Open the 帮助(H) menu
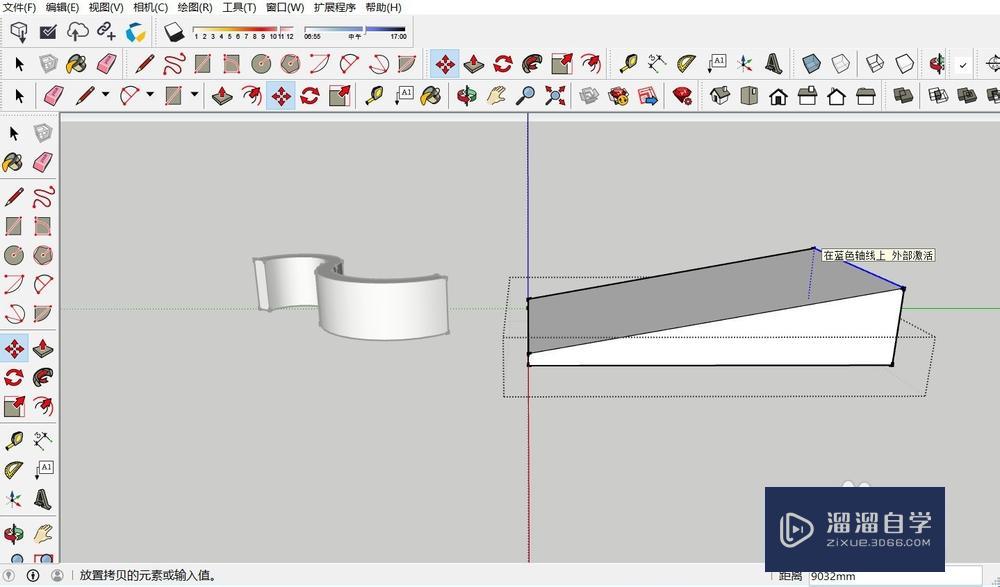The height and width of the screenshot is (587, 1000). [383, 8]
